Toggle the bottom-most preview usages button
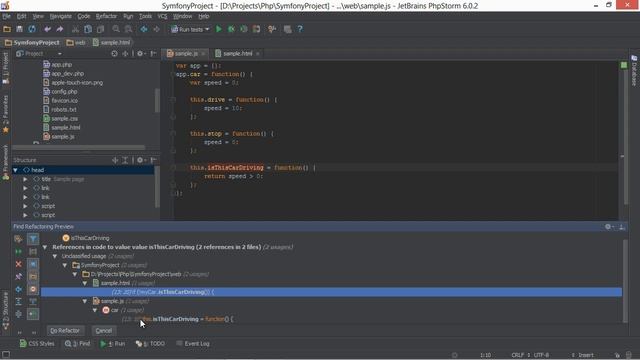This screenshot has height=360, width=640. [33, 314]
